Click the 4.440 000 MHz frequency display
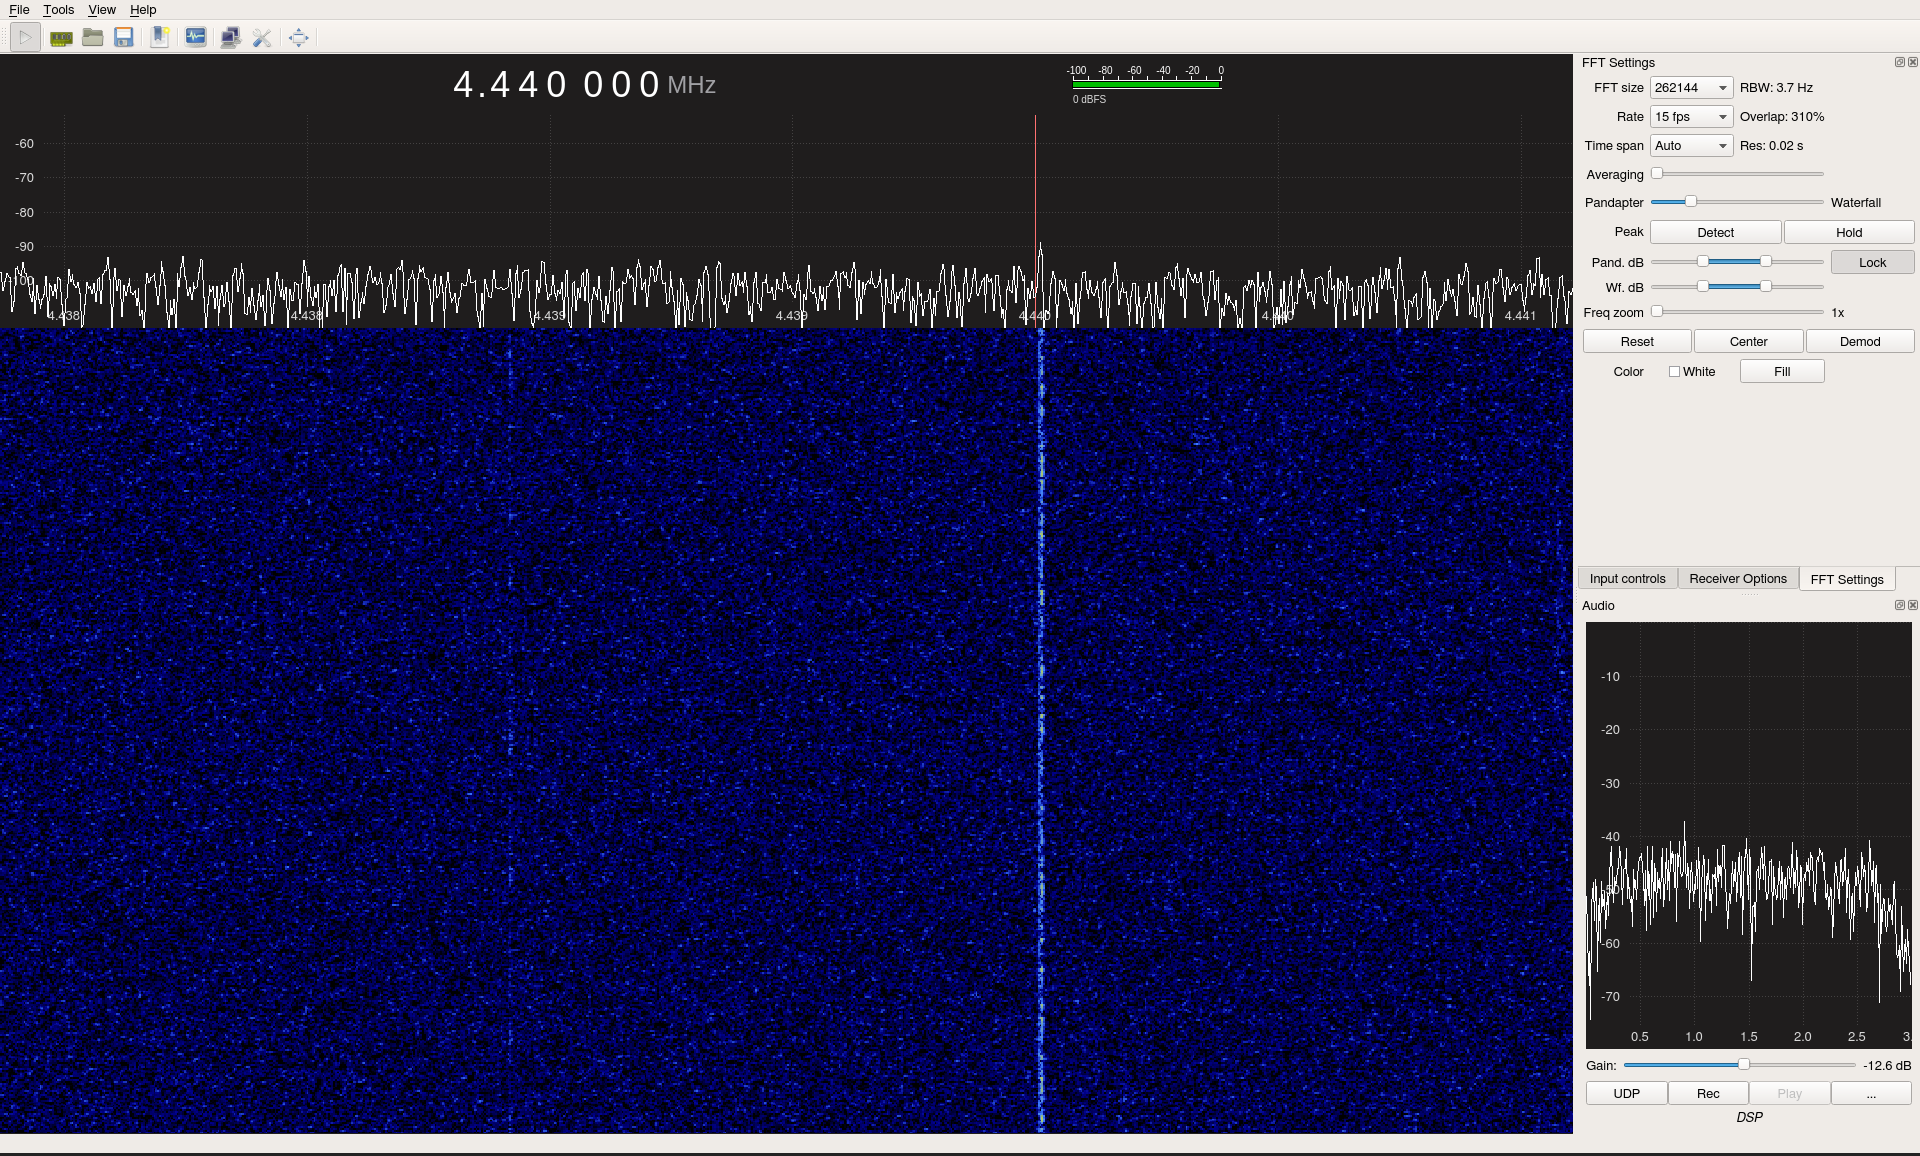Viewport: 1920px width, 1156px height. coord(584,85)
